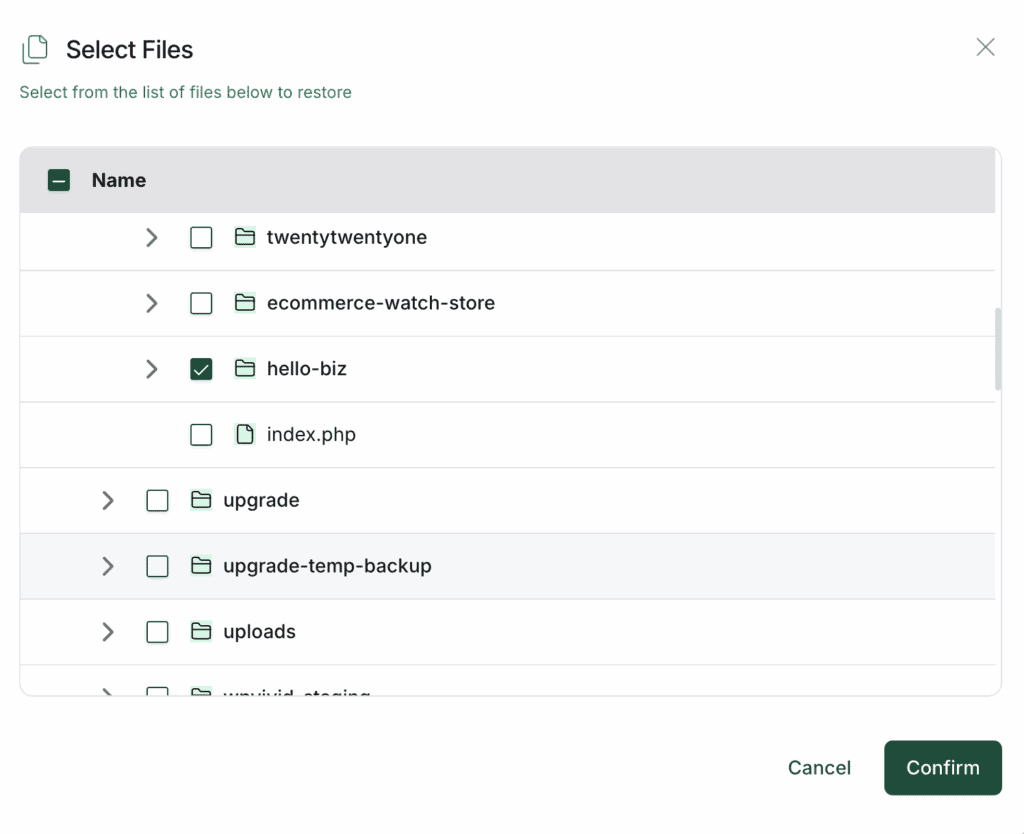
Task: Uncheck the hello-biz folder checkbox
Action: pos(201,369)
